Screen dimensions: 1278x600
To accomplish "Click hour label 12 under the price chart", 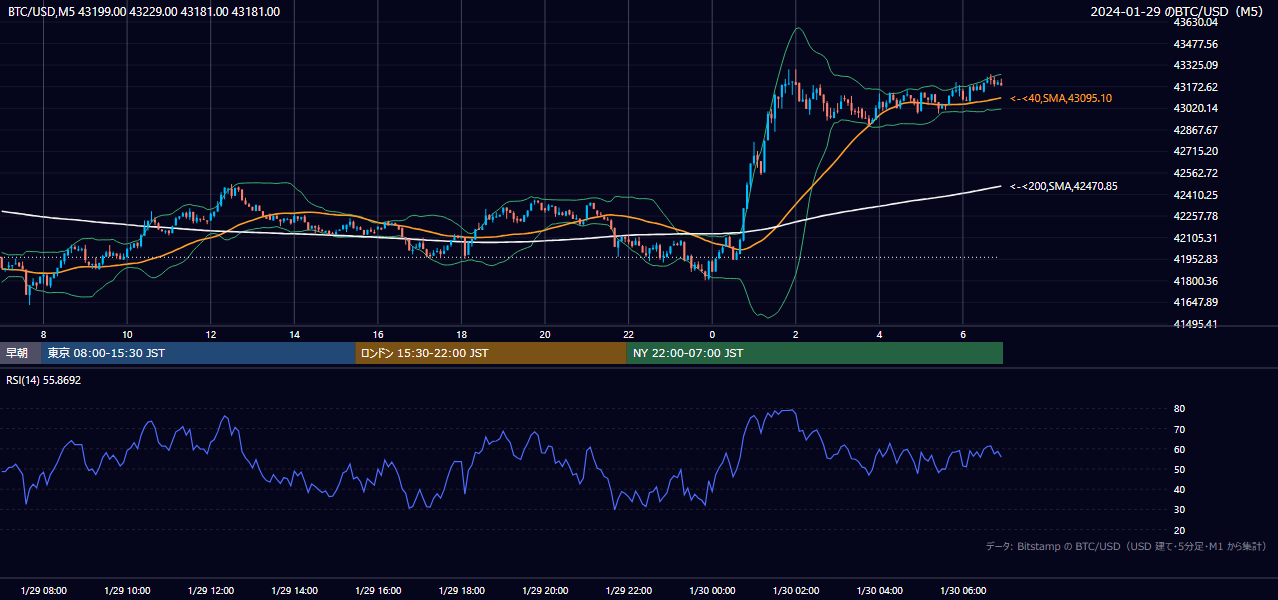I will pos(211,334).
